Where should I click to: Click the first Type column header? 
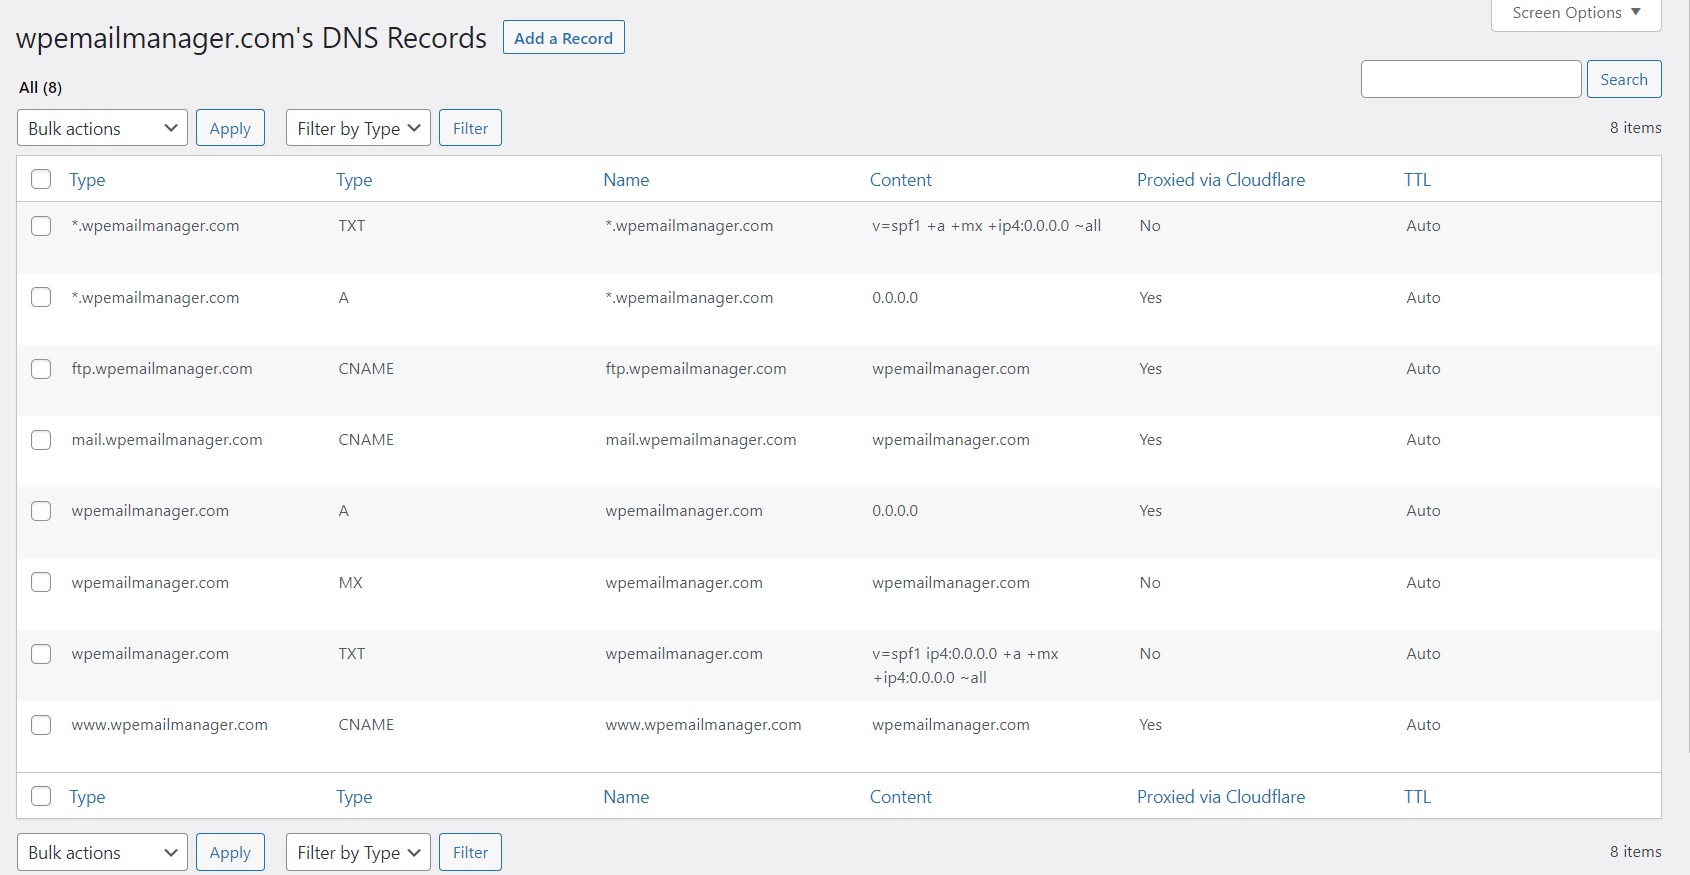pos(87,180)
